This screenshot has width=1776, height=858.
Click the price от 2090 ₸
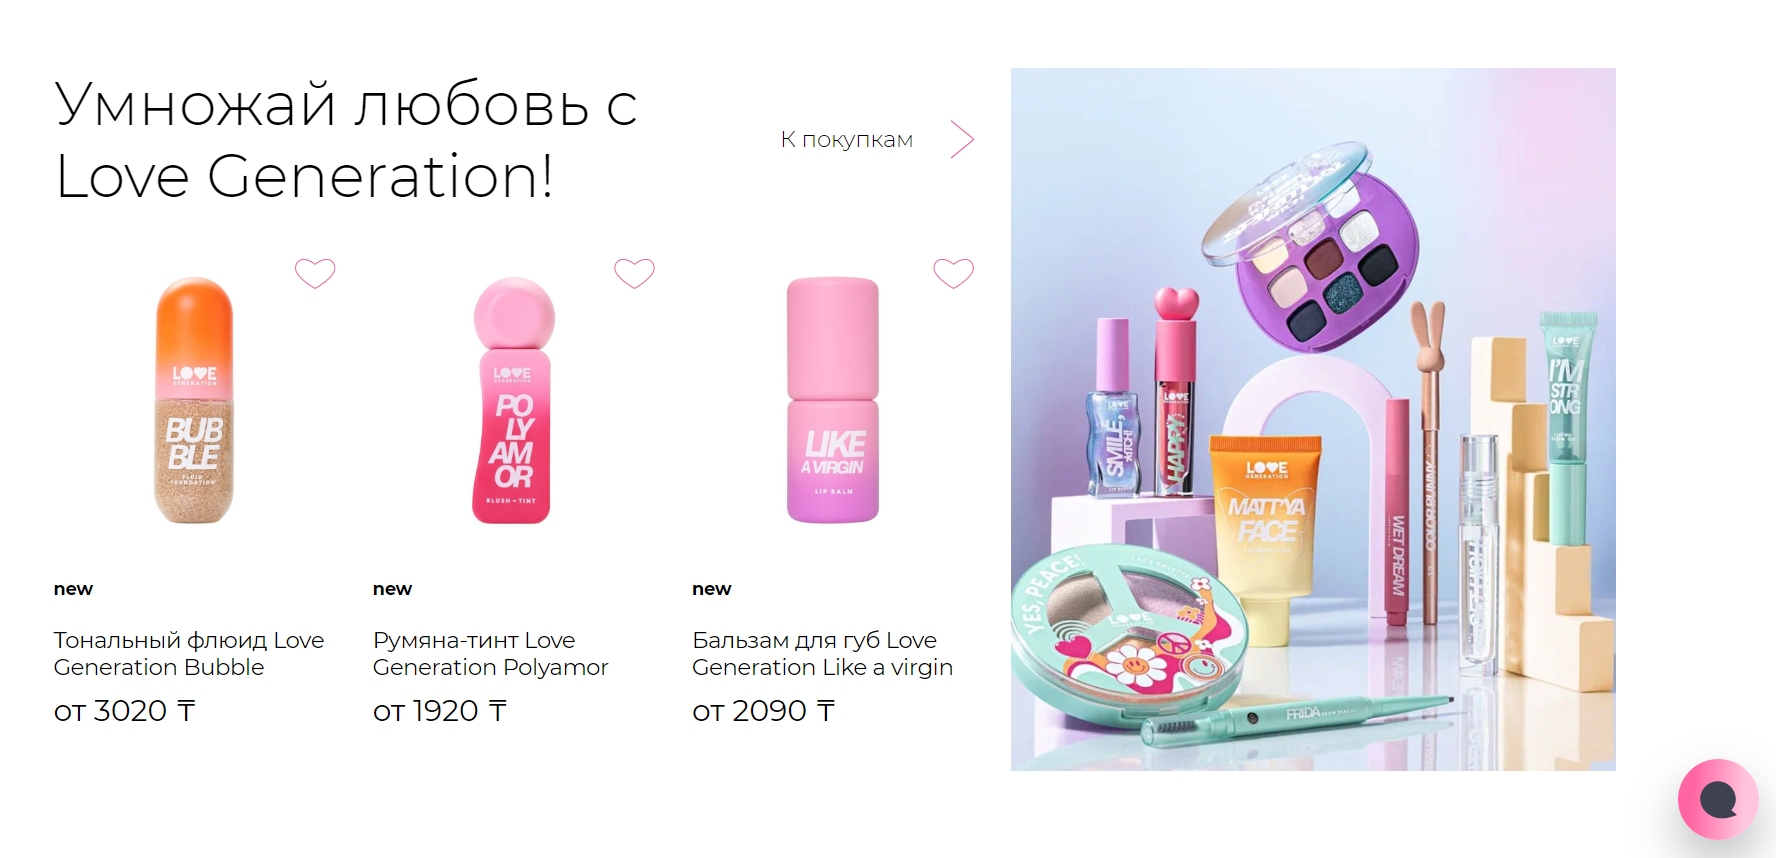(763, 711)
